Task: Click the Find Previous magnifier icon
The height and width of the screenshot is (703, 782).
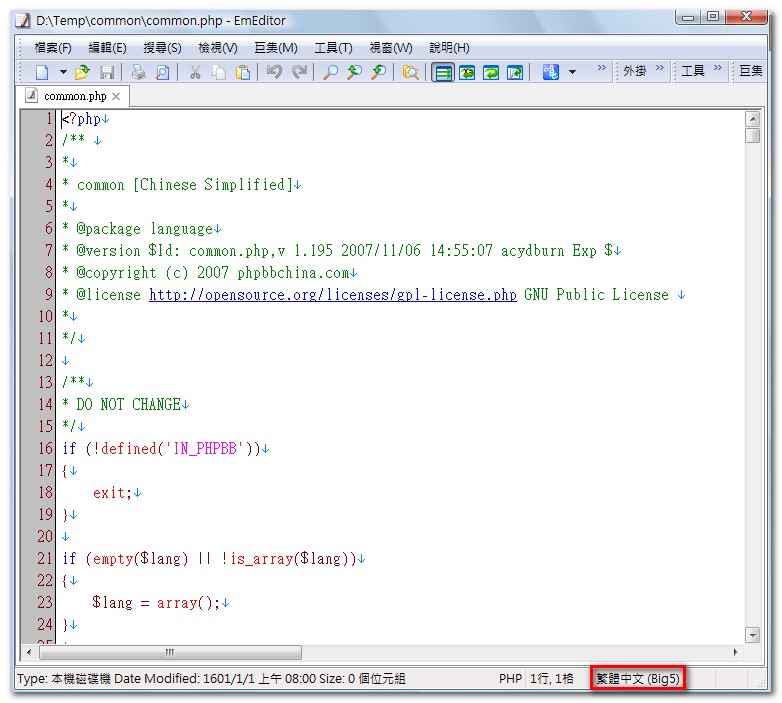Action: 355,72
